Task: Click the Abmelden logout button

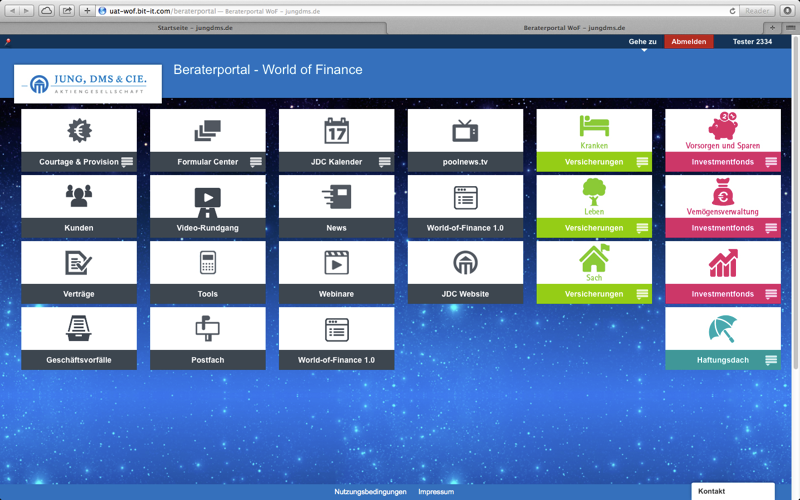Action: 689,42
